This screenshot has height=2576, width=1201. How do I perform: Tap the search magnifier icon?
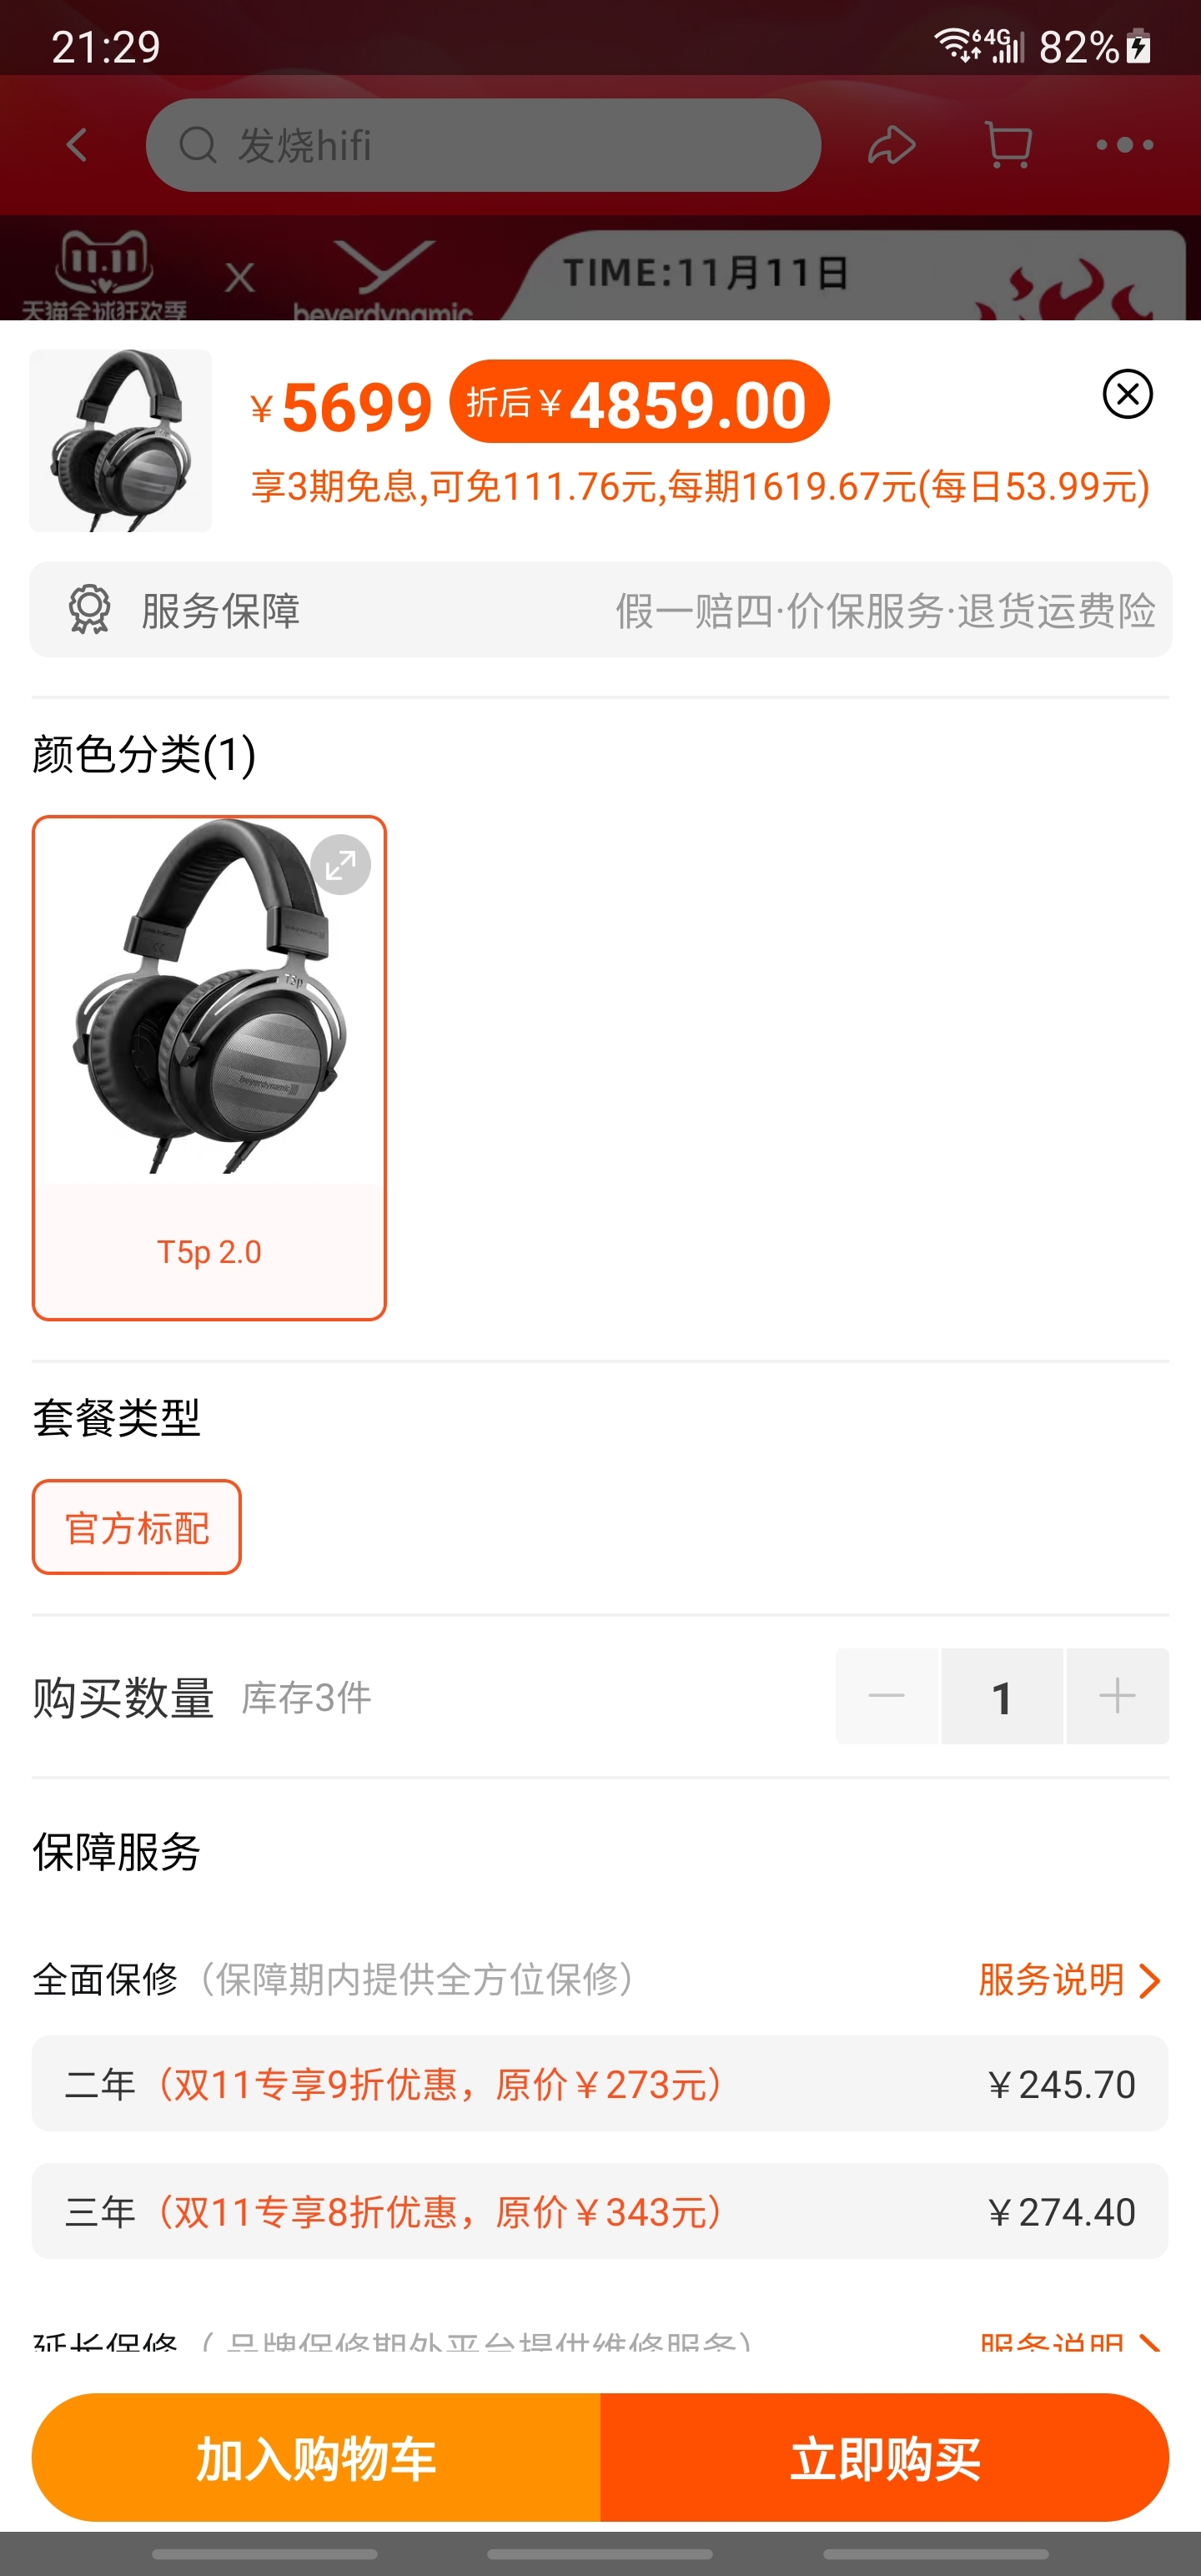(x=197, y=145)
